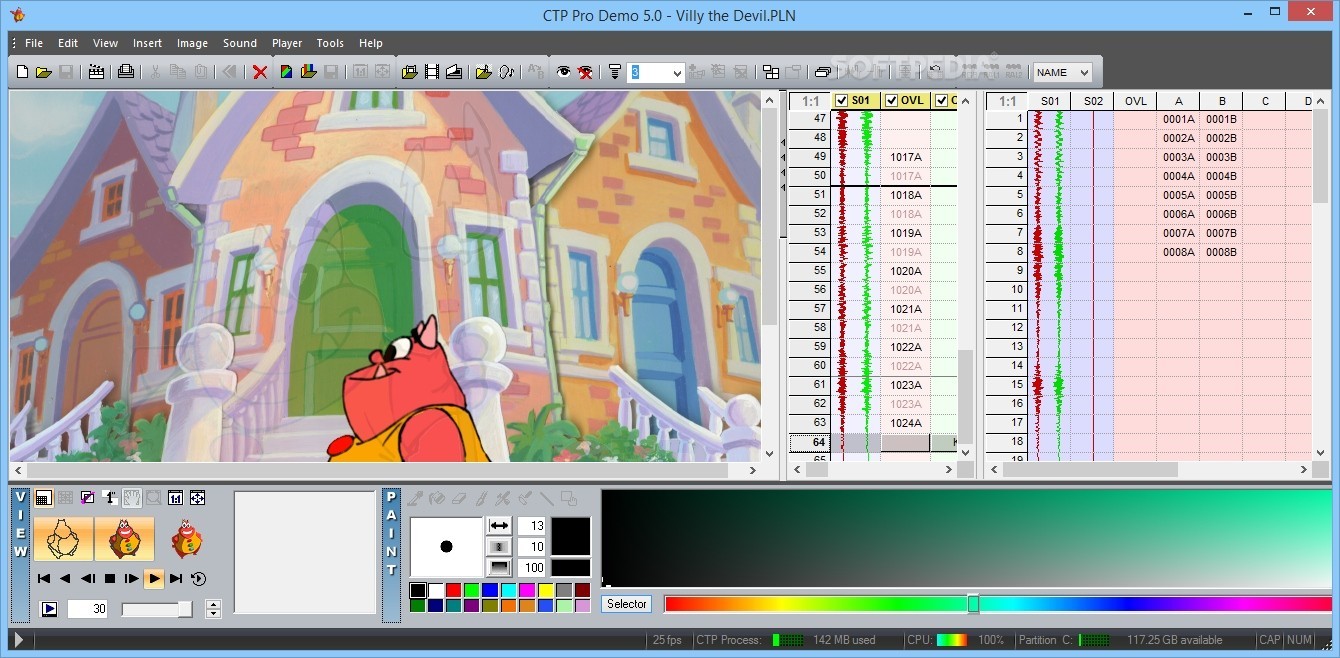The width and height of the screenshot is (1340, 658).
Task: Click the red X delete icon
Action: point(260,72)
